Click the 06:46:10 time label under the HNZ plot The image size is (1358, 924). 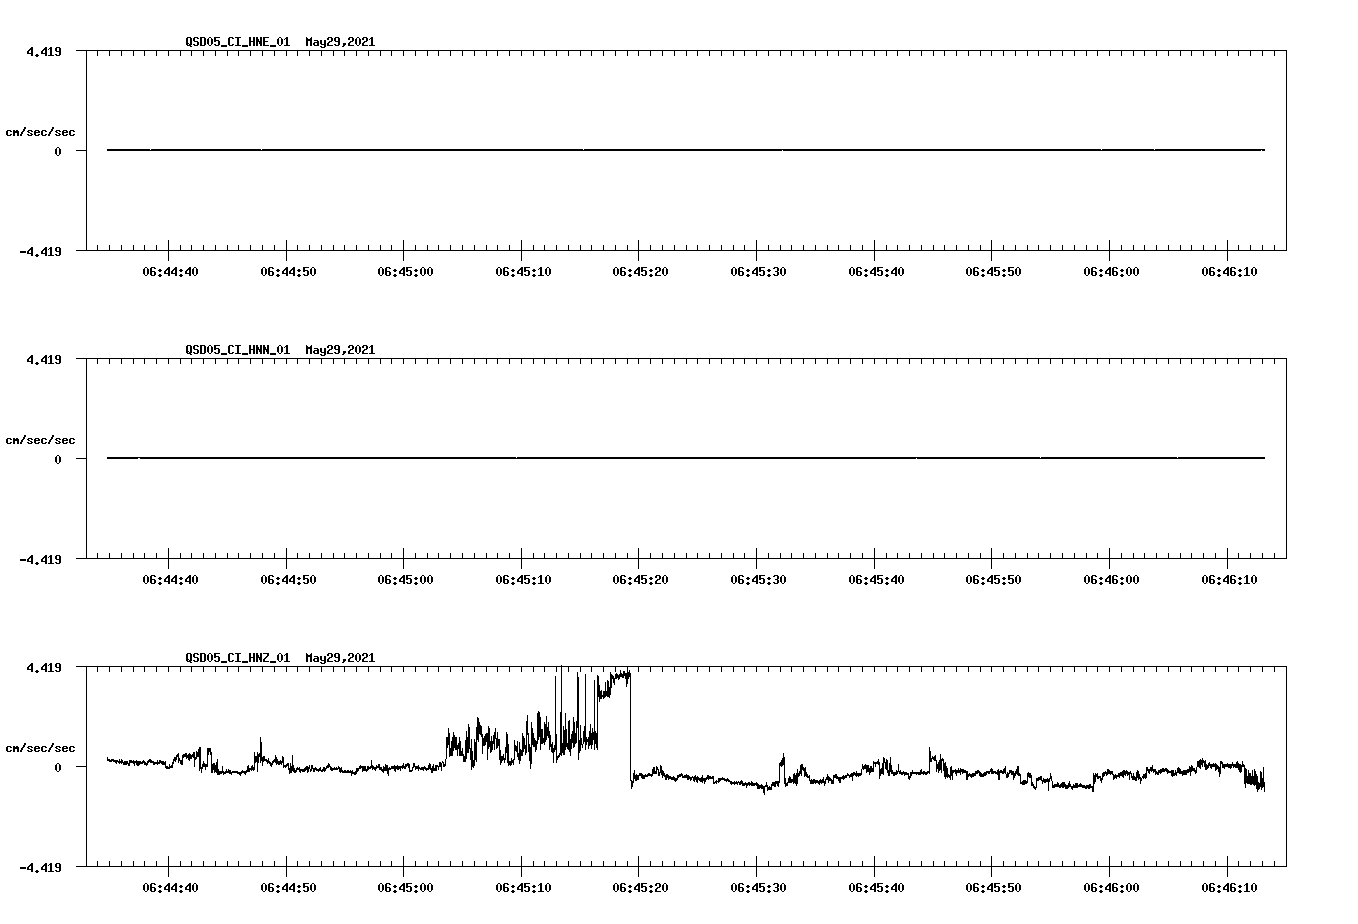click(1227, 886)
